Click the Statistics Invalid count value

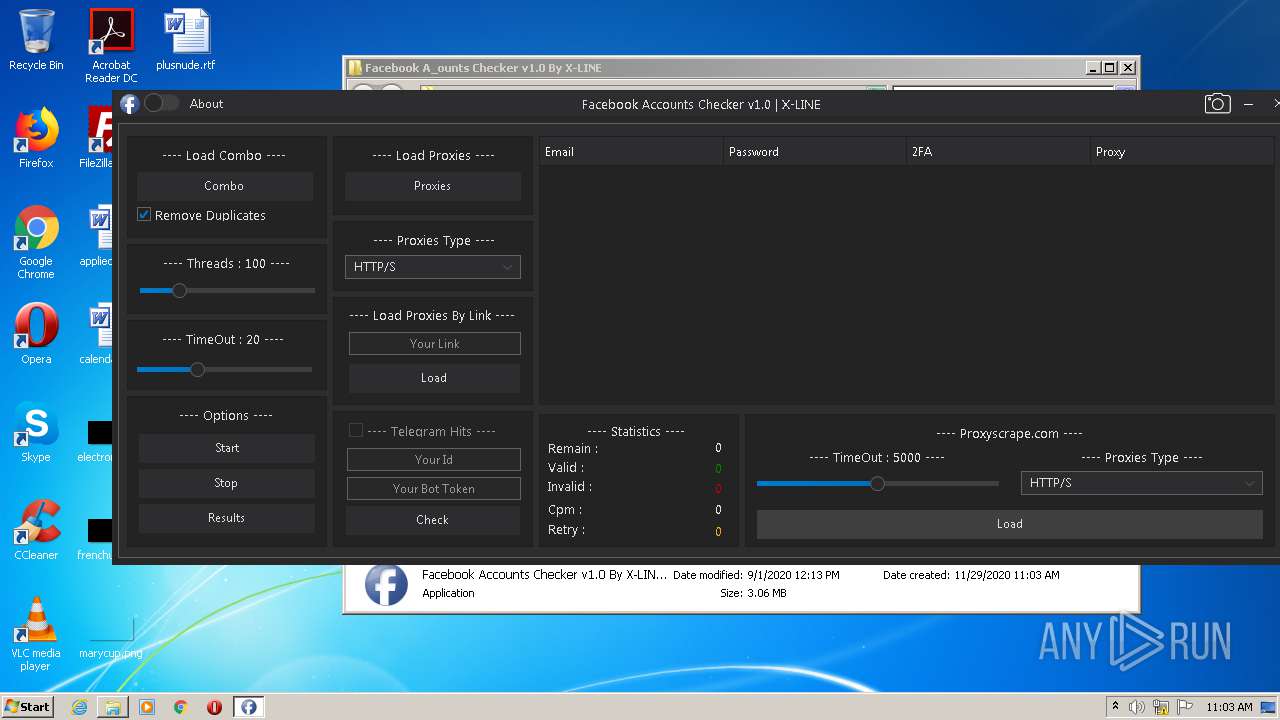coord(718,488)
